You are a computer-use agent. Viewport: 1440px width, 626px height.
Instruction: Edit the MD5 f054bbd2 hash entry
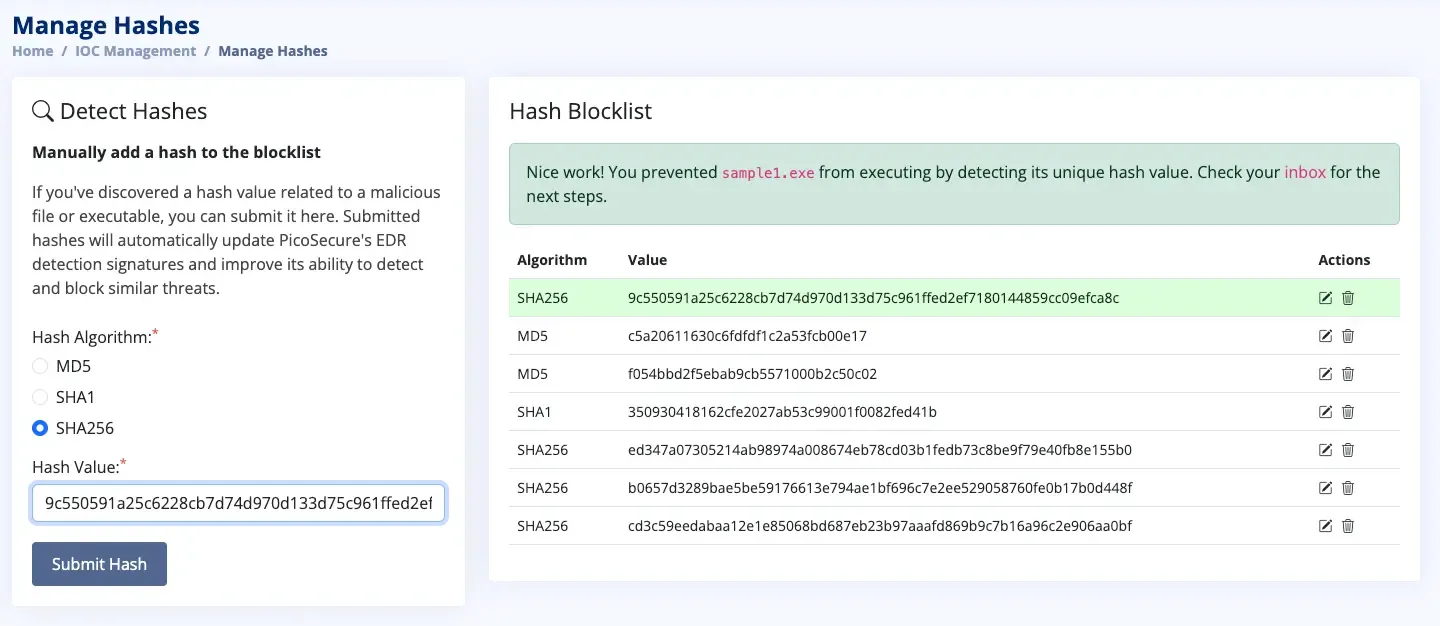click(1326, 374)
